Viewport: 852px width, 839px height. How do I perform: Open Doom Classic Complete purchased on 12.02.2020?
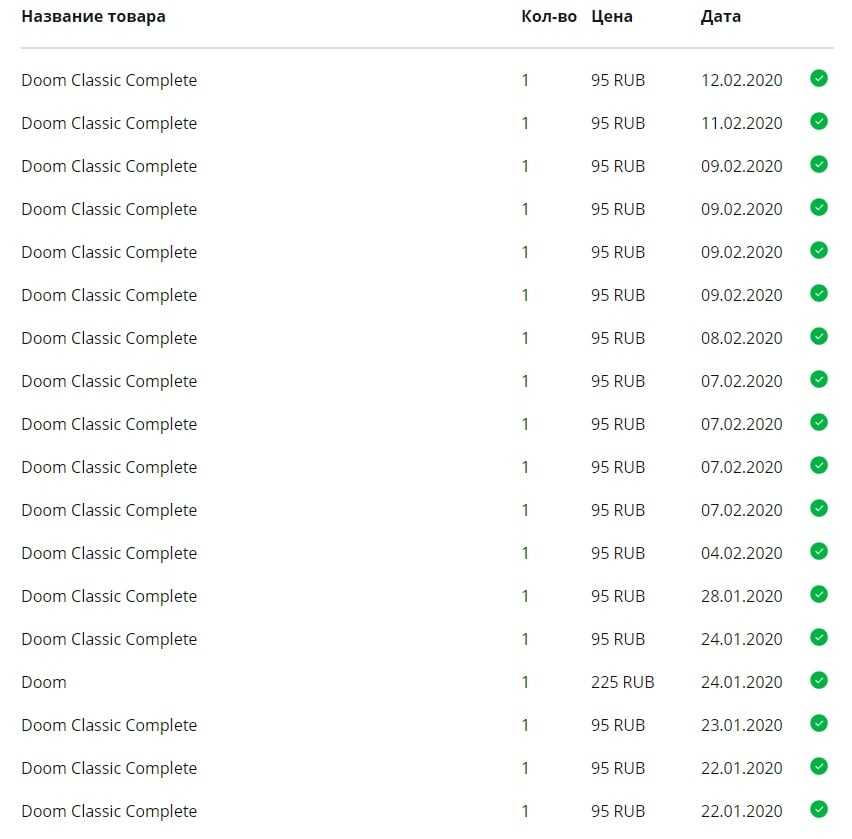pyautogui.click(x=109, y=80)
